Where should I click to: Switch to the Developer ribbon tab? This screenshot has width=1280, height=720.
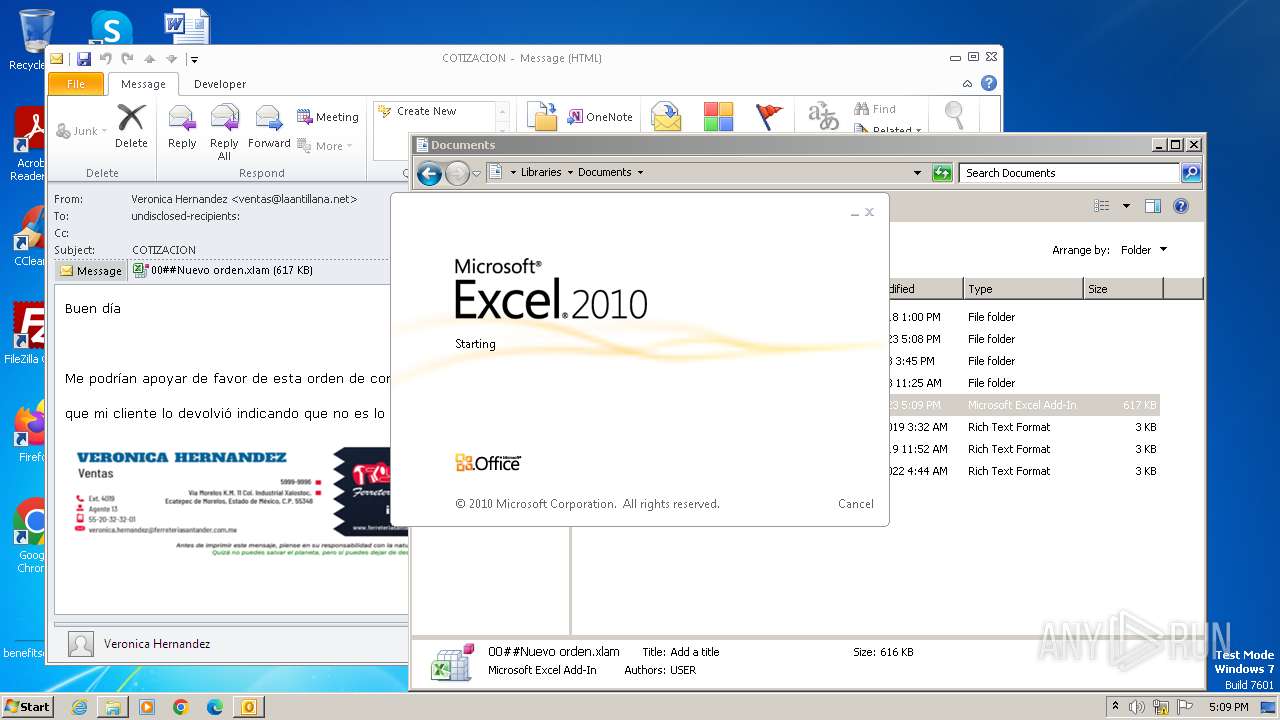(220, 84)
